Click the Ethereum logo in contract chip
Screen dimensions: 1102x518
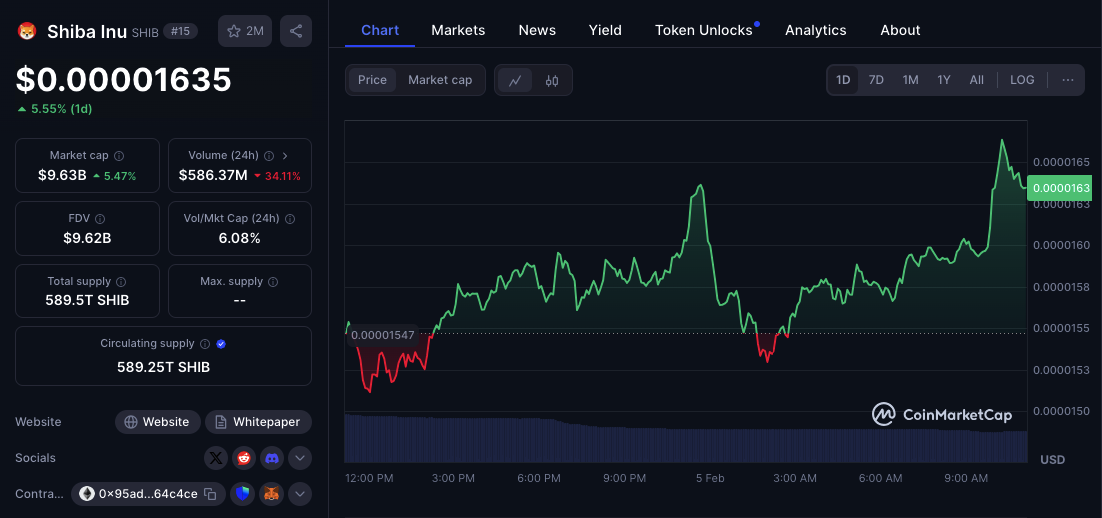click(87, 494)
